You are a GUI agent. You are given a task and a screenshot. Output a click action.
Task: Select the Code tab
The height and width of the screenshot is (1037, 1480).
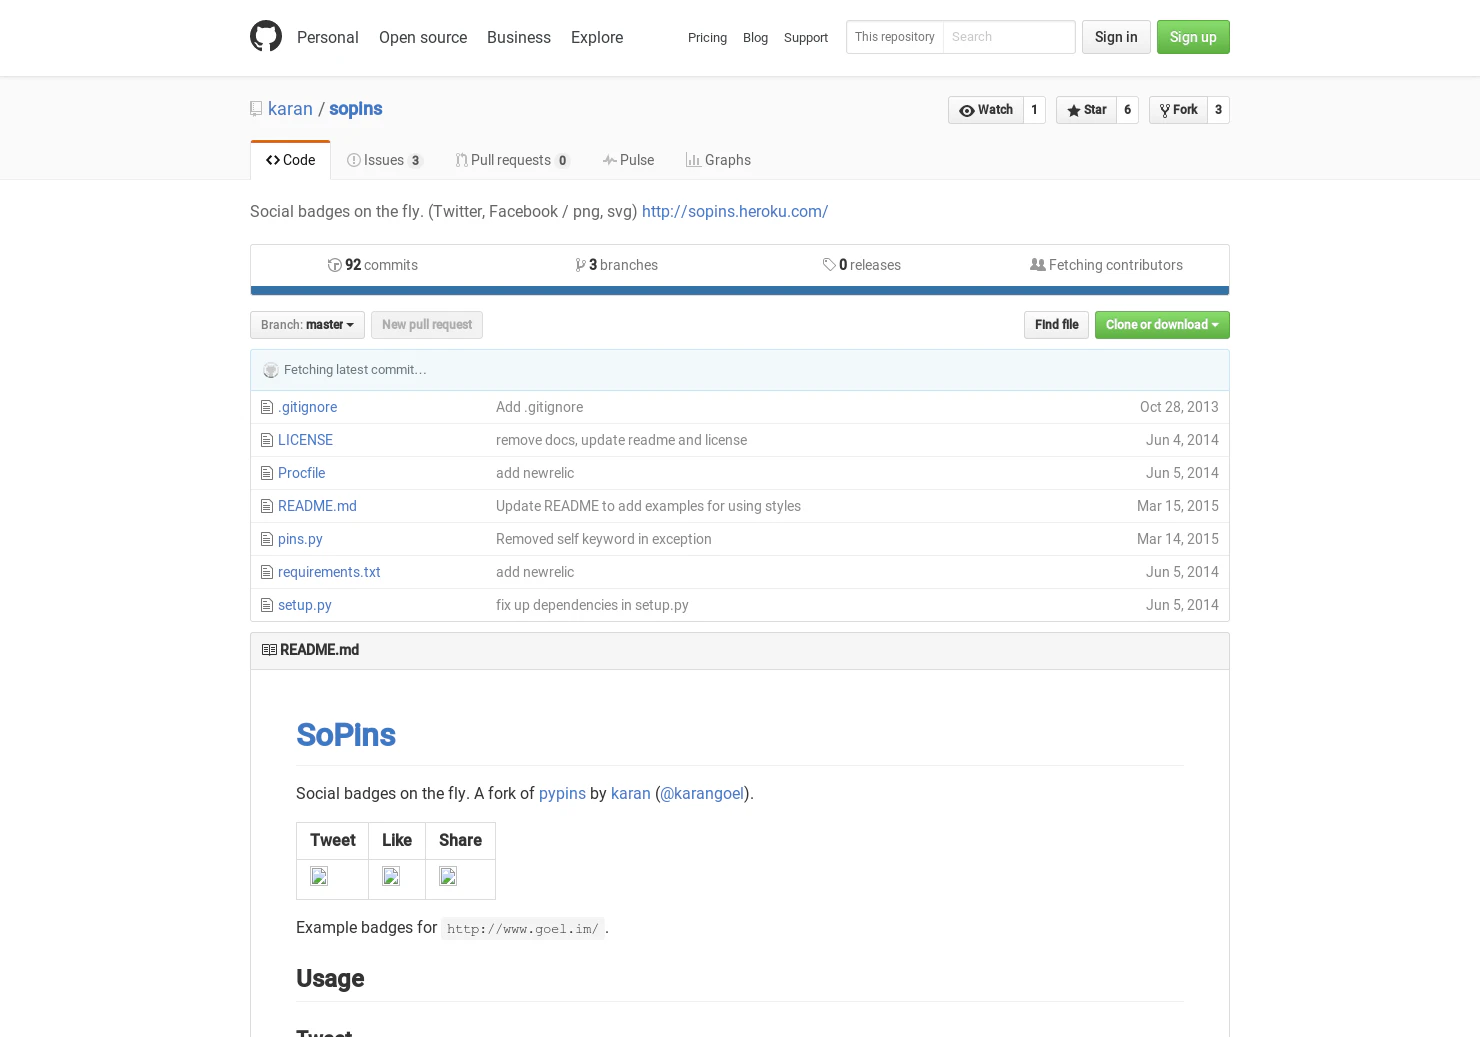point(290,160)
